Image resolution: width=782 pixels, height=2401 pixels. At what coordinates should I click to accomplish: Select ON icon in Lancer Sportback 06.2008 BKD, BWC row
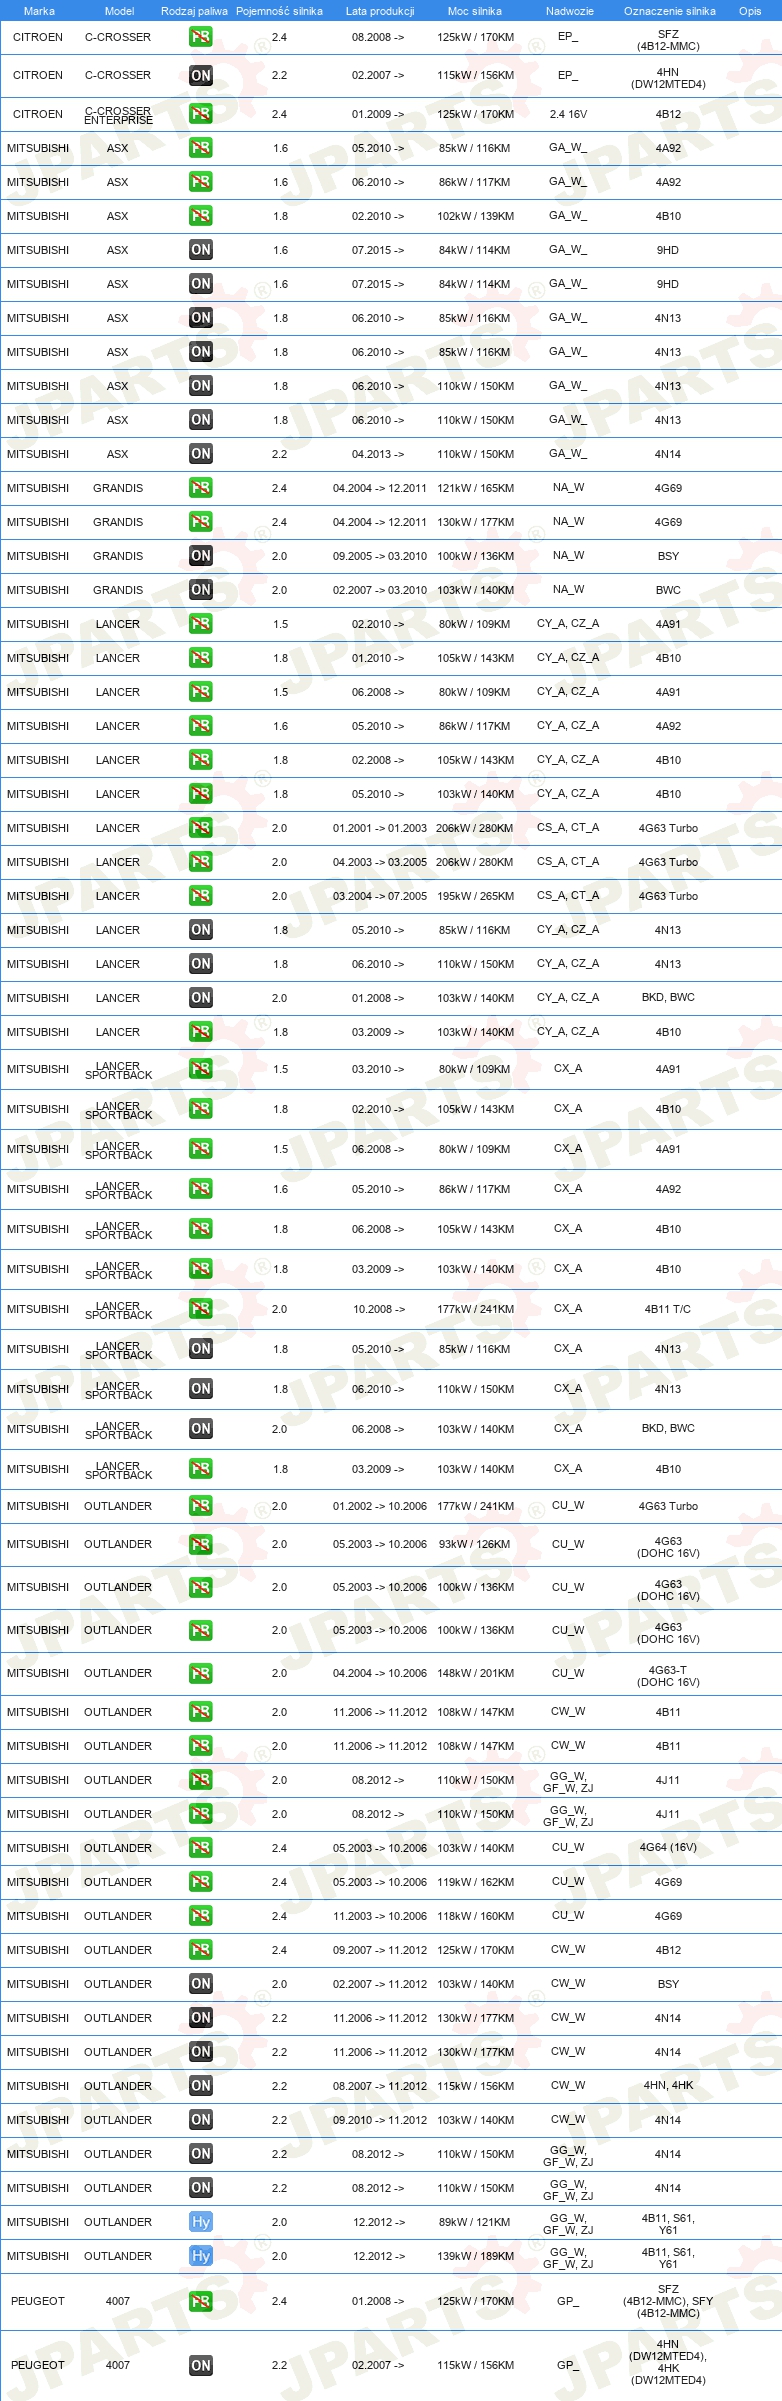tap(200, 1429)
